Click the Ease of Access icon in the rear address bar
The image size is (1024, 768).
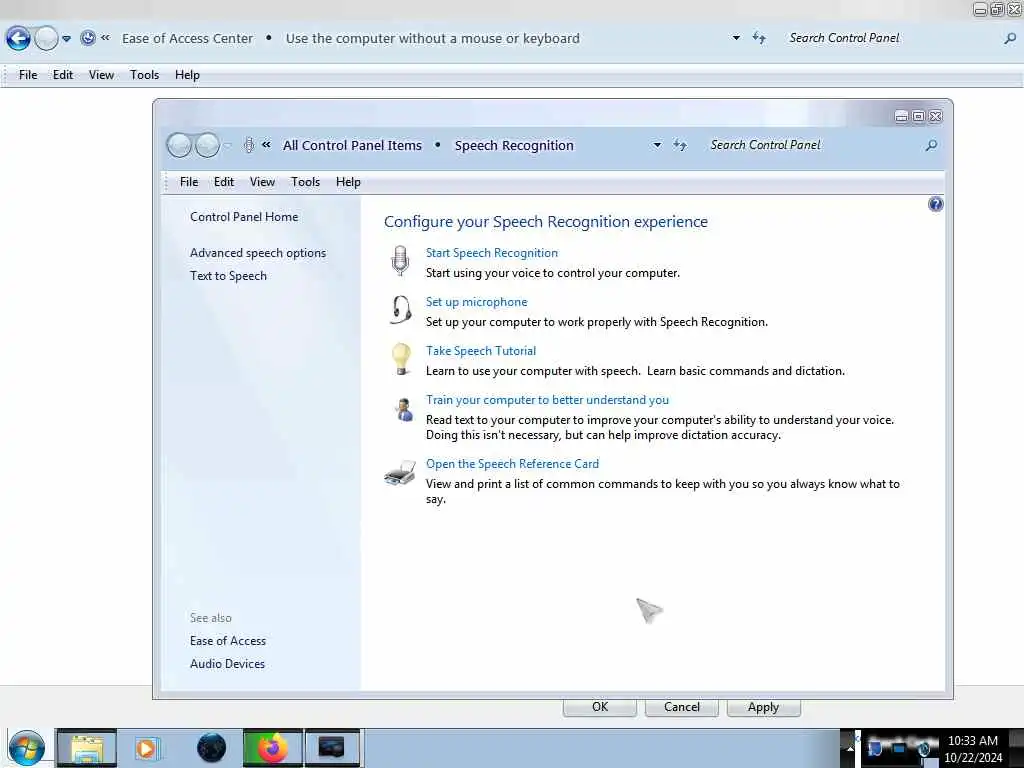[88, 38]
